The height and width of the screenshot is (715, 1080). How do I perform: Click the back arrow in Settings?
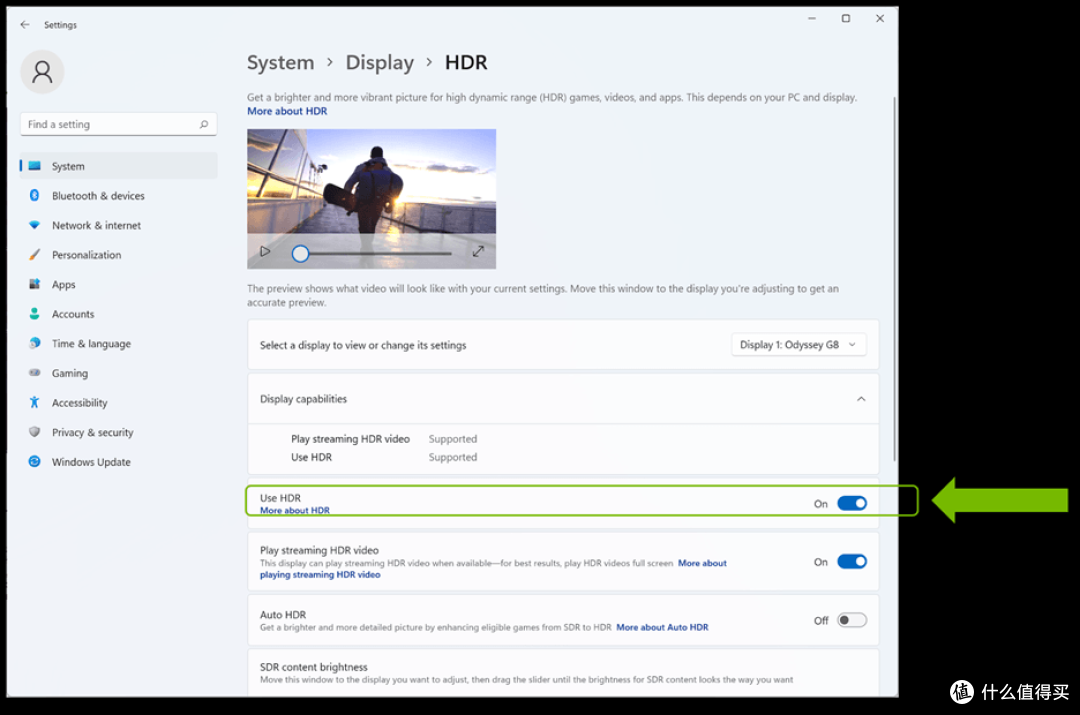(25, 25)
